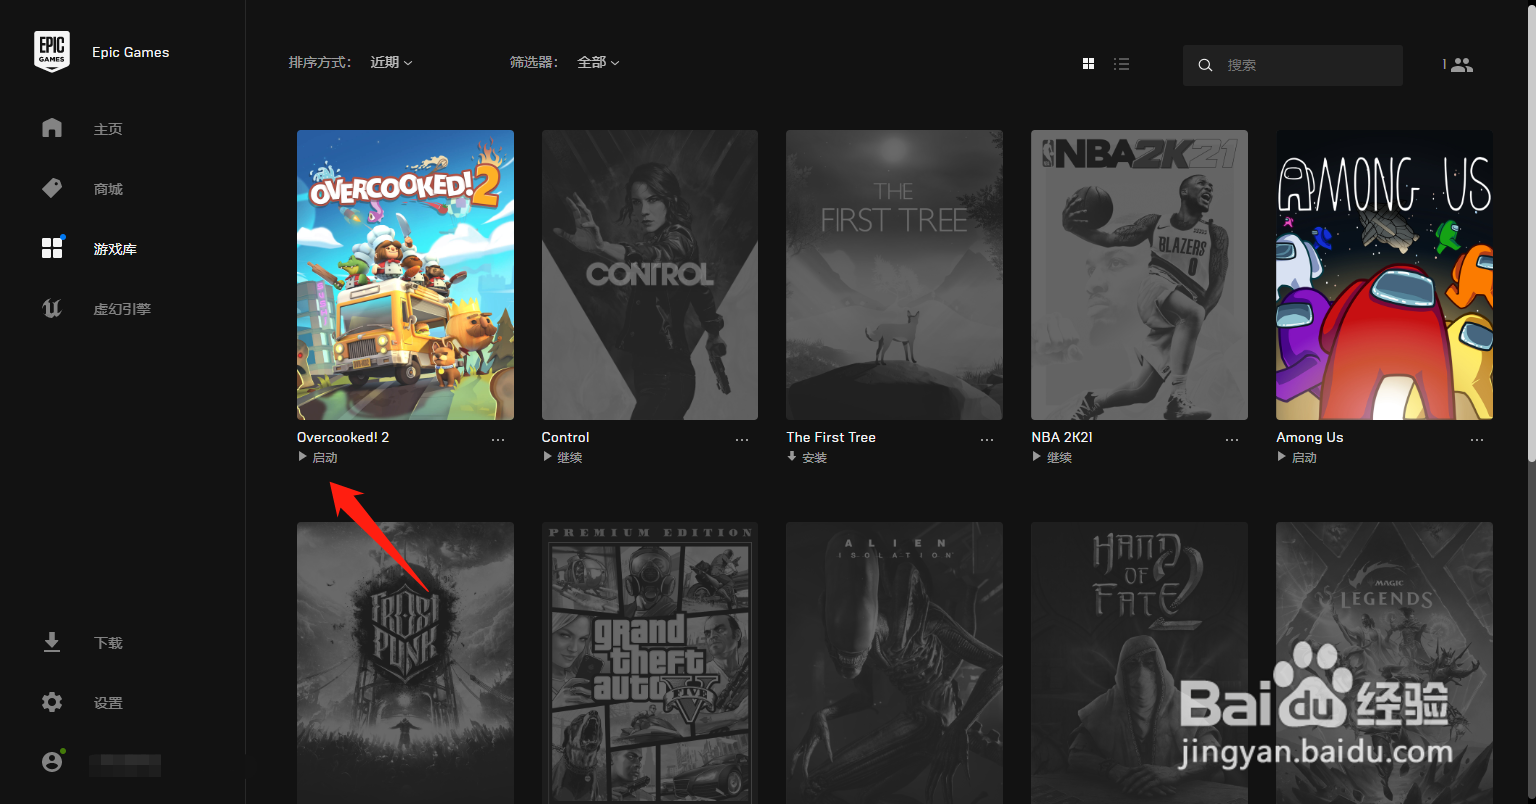Click in the 搜索 search field

point(1293,65)
